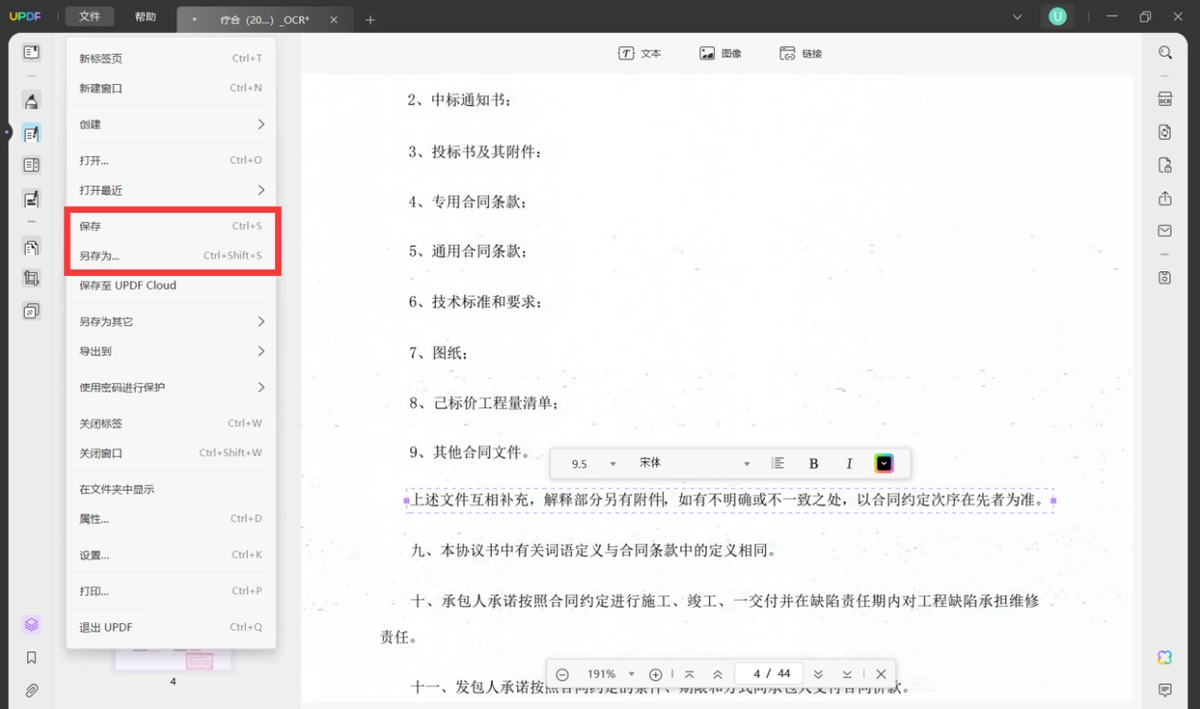Open the comments panel icon bottom right

click(x=1165, y=690)
